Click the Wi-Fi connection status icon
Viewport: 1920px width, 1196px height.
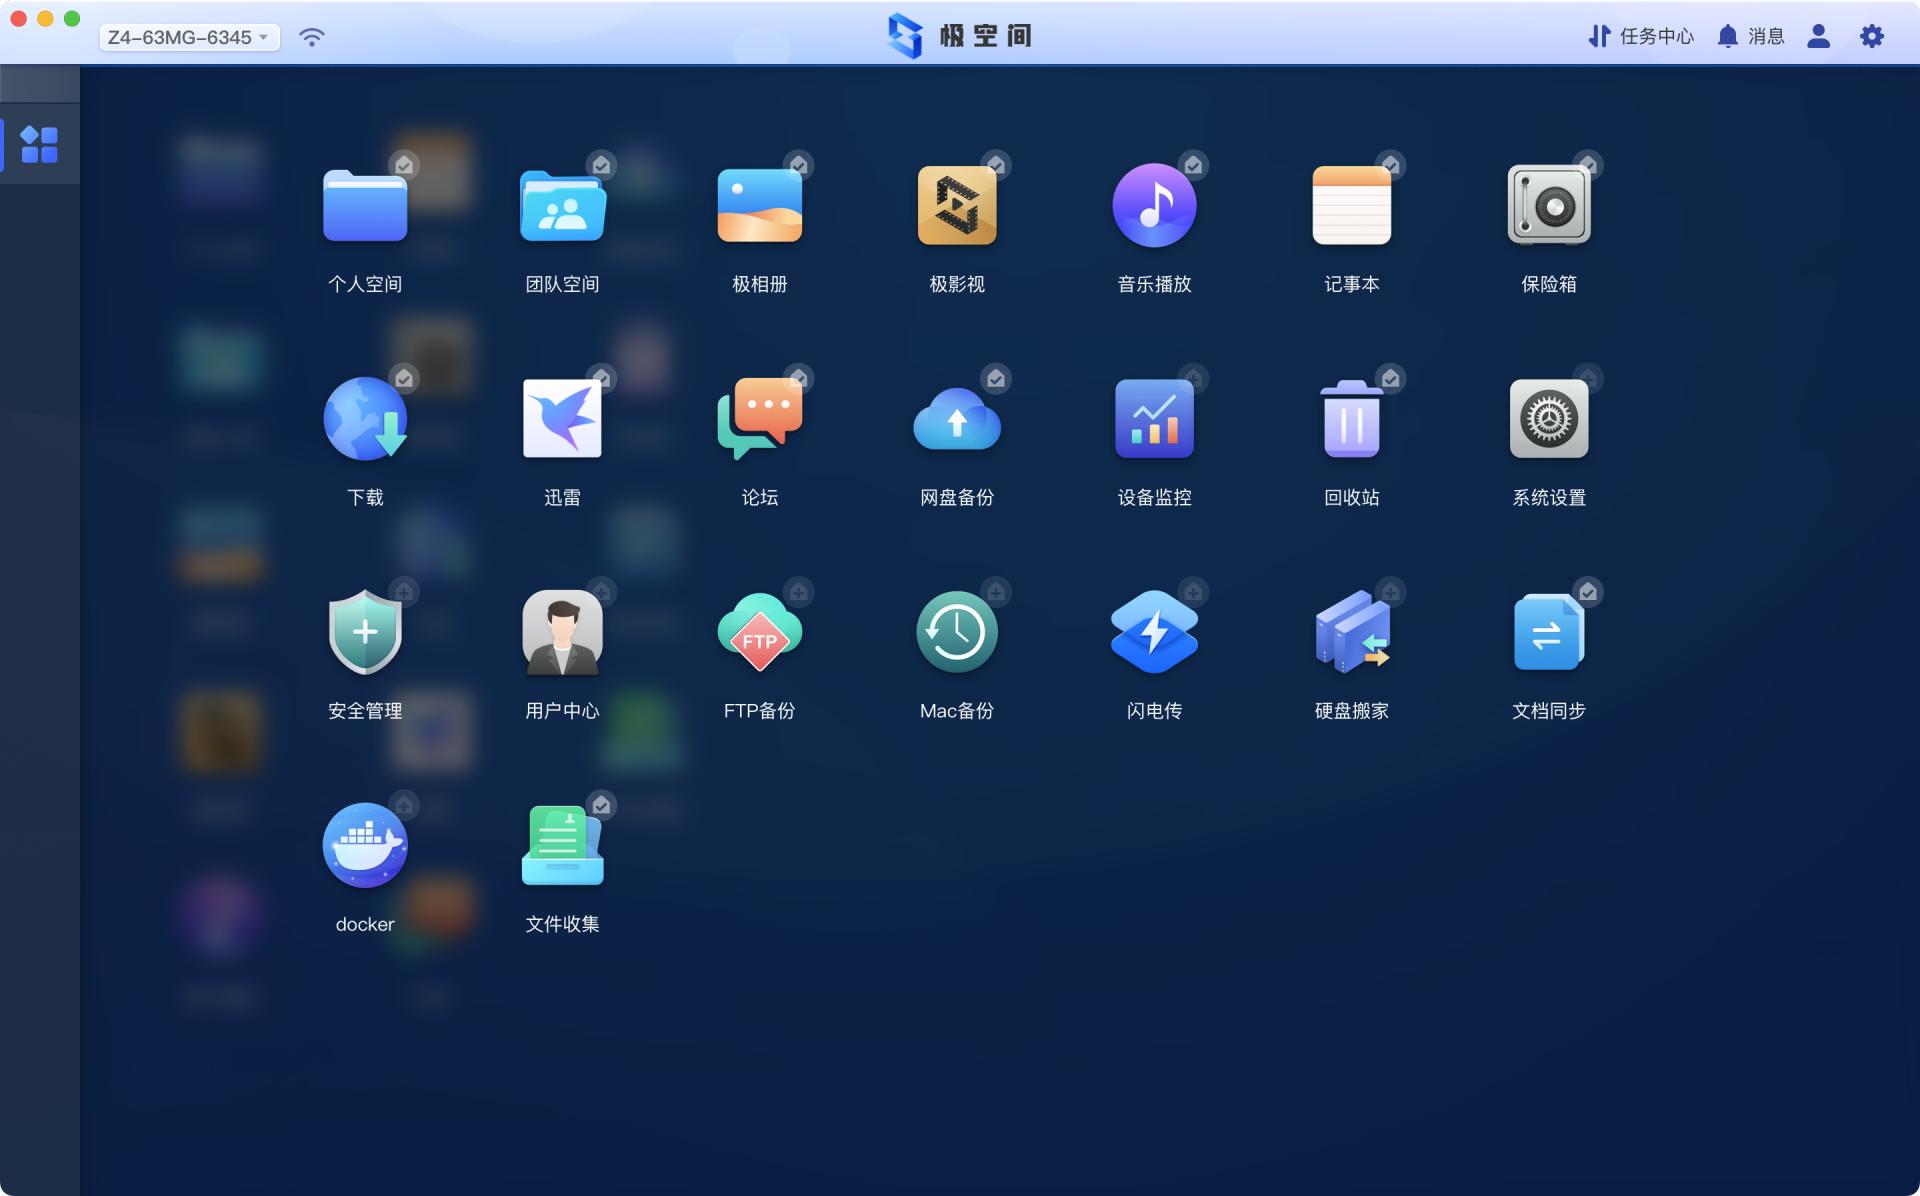312,37
